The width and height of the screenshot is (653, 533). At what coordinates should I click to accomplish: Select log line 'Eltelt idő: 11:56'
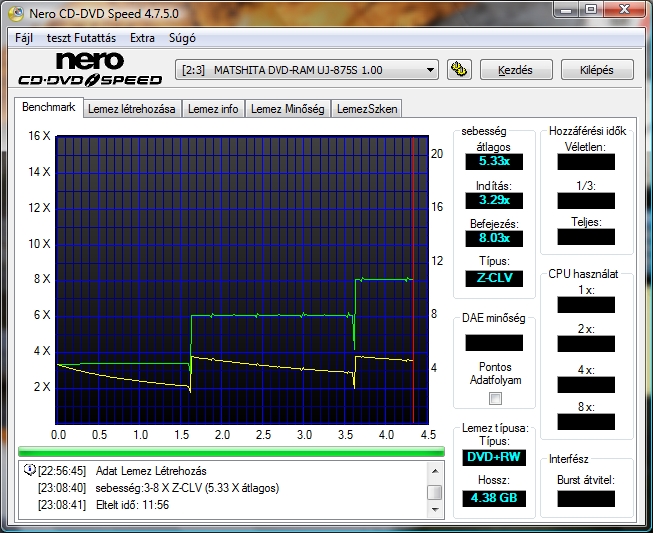coord(132,505)
